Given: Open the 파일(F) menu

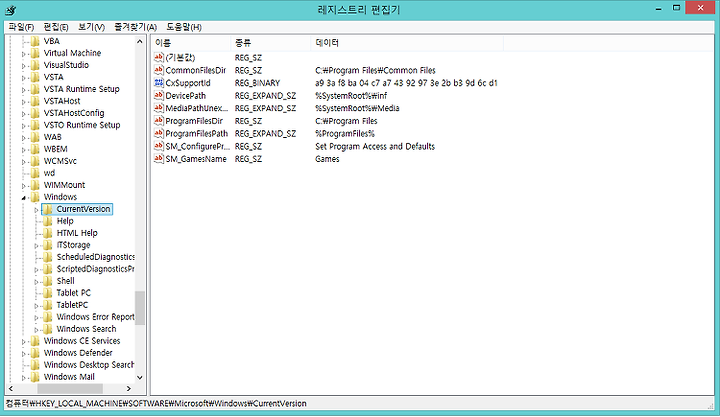Looking at the screenshot, I should (21, 27).
